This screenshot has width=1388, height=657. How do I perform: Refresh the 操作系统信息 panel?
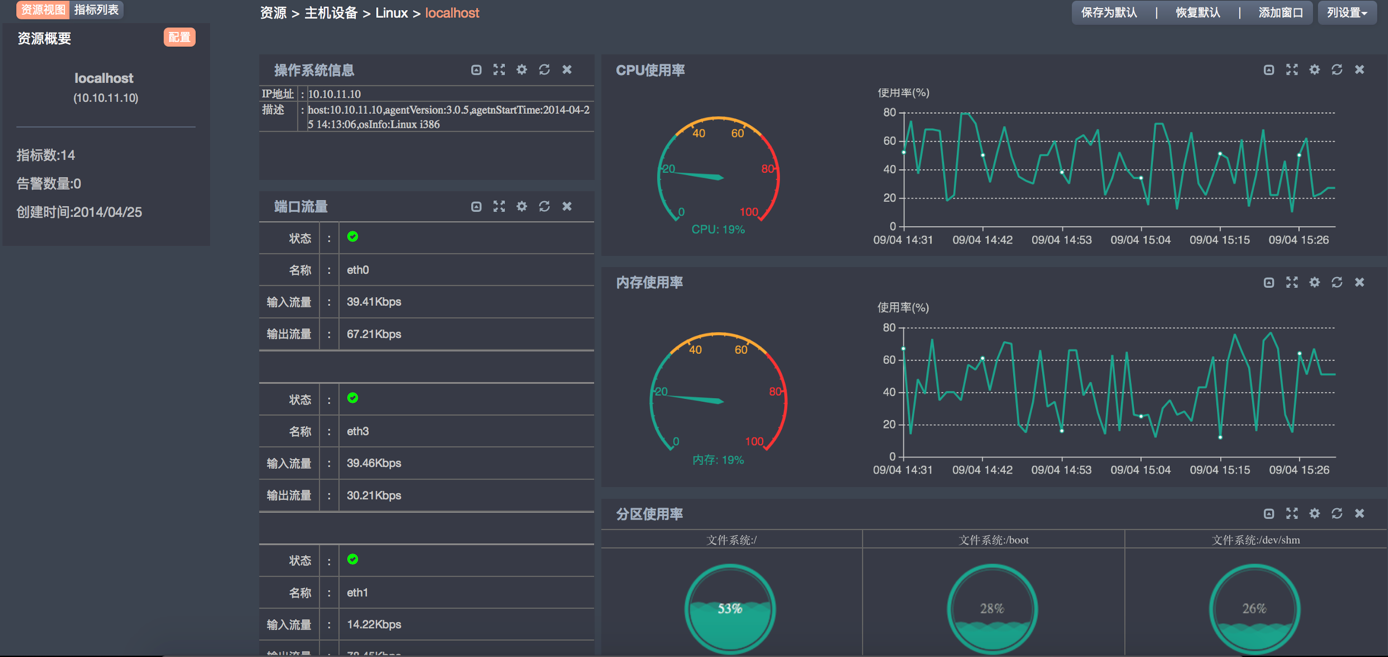pos(544,70)
